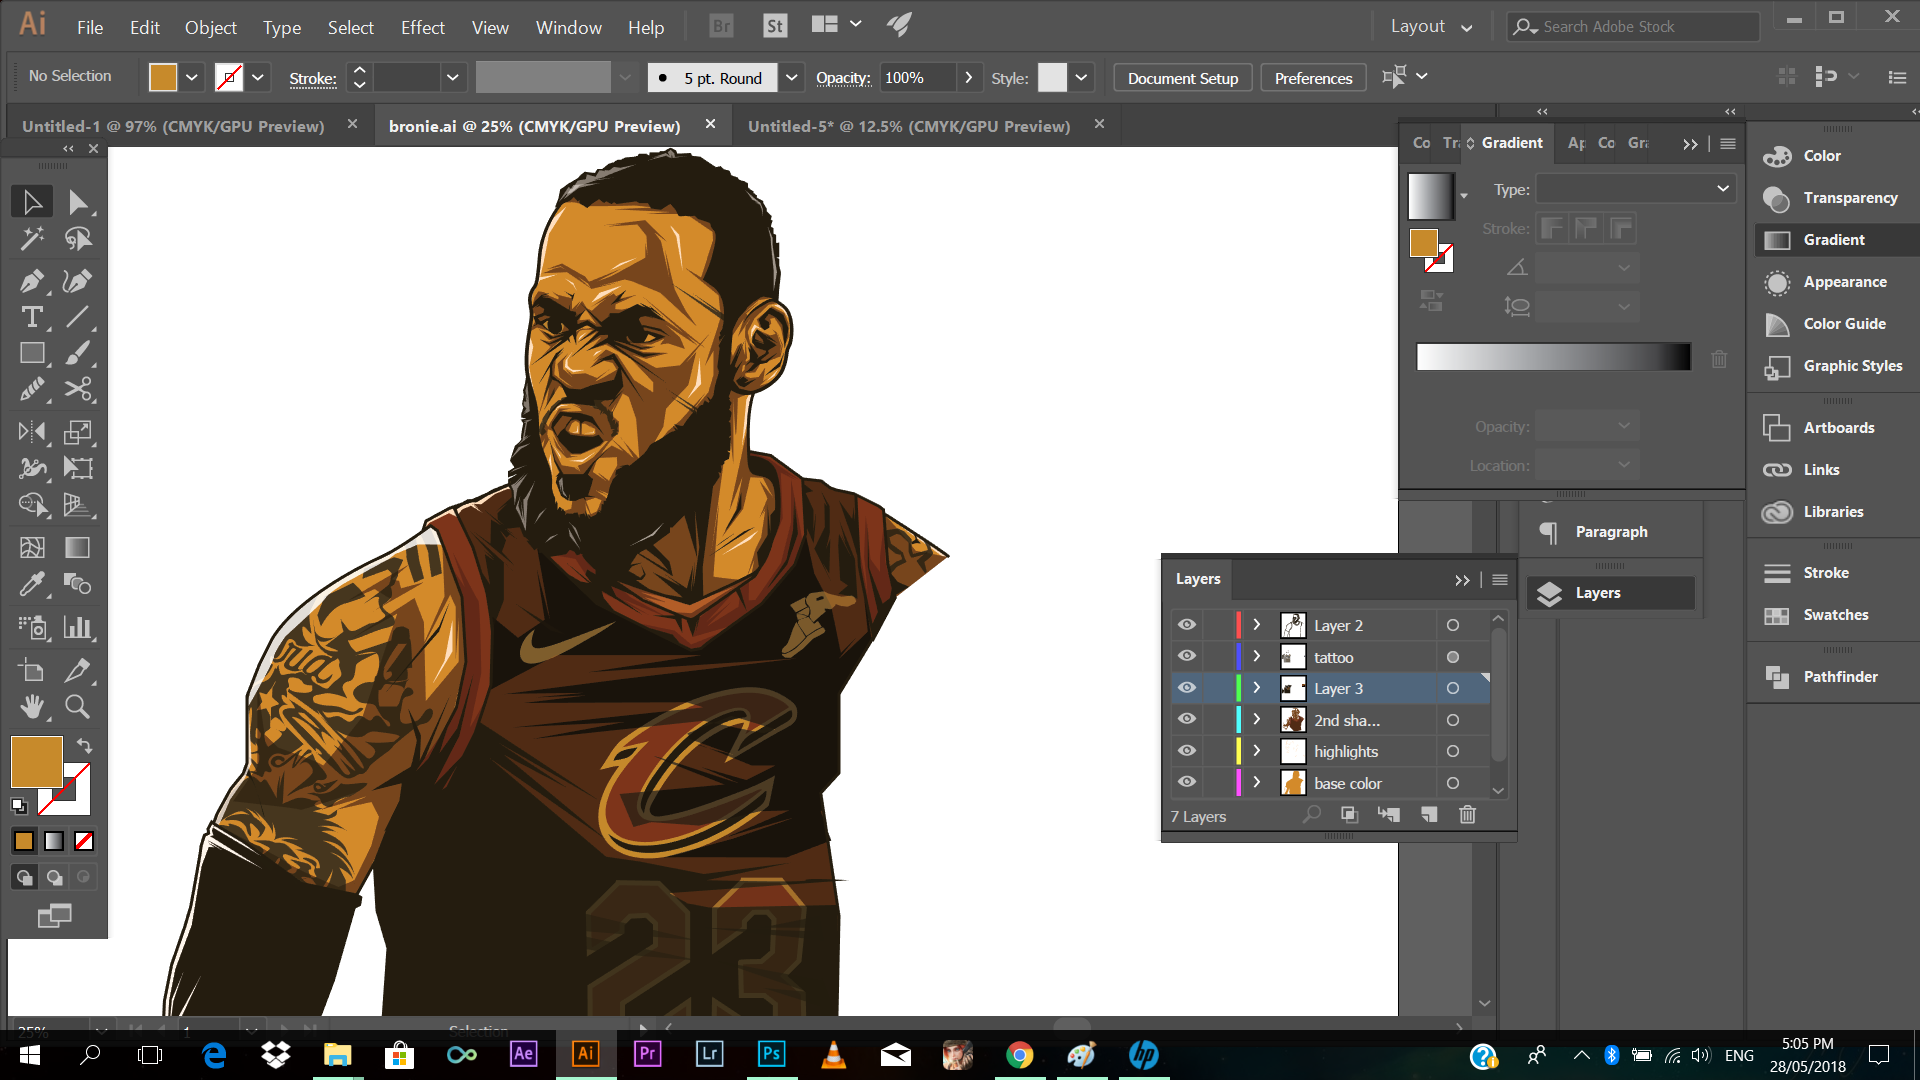
Task: Create new layer in Layers panel
Action: [x=1429, y=815]
